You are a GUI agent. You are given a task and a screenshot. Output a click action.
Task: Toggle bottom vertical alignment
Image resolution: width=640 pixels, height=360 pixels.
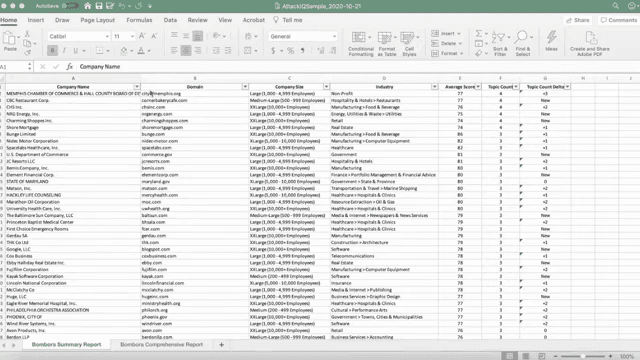pos(198,36)
